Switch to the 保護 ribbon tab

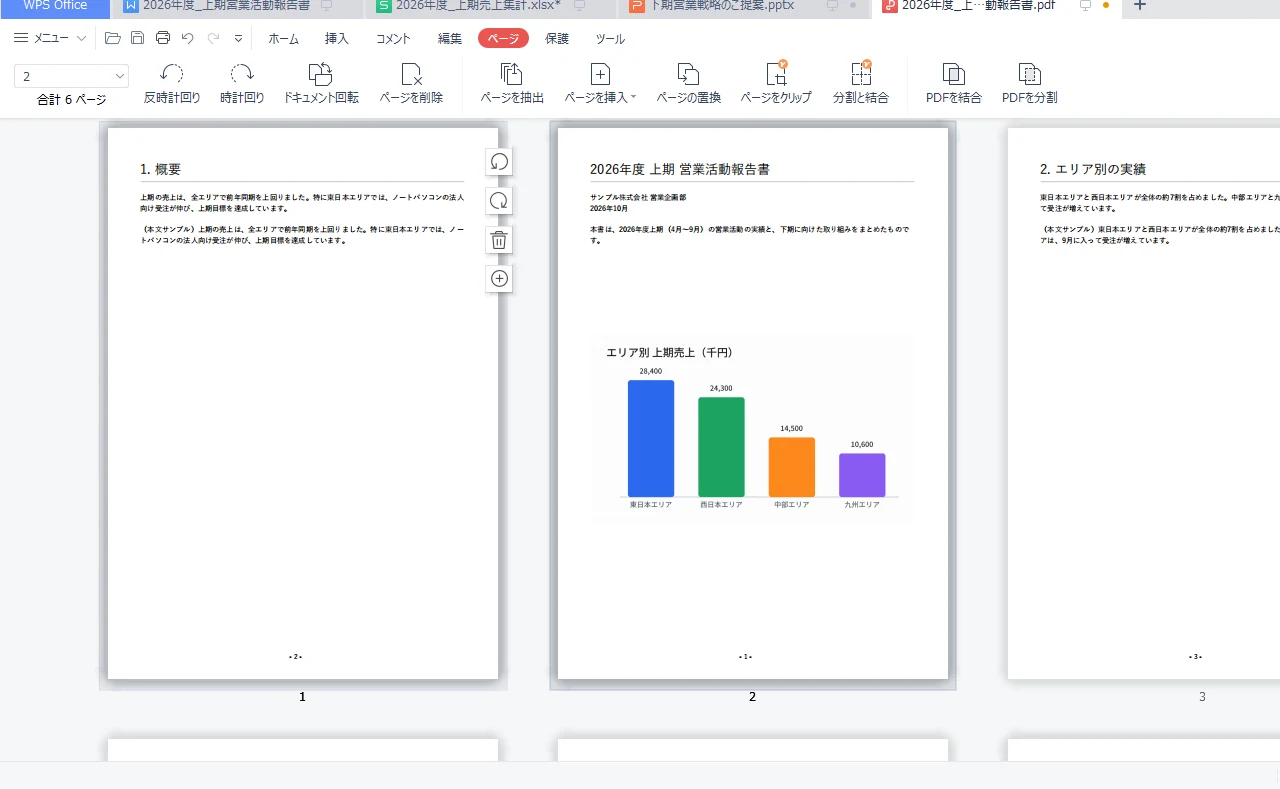point(557,39)
